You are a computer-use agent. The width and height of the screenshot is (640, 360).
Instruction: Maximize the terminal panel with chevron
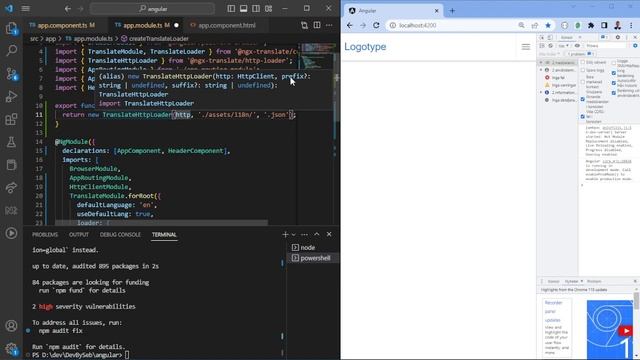coord(317,234)
